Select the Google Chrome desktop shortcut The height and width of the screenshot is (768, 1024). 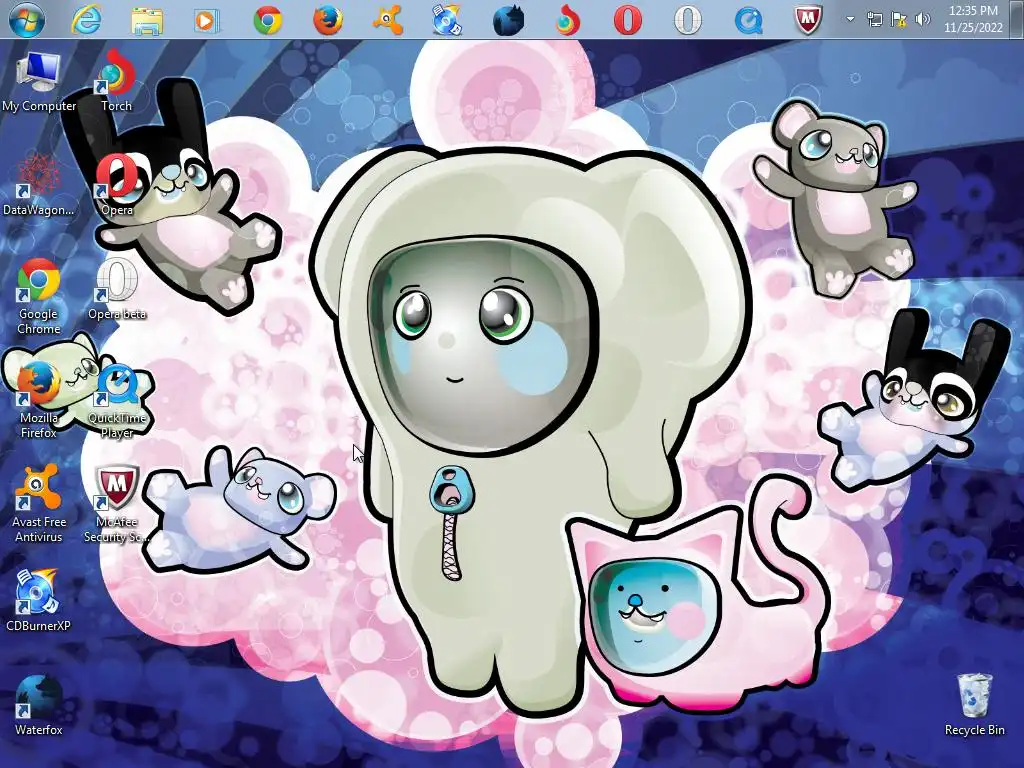point(39,296)
